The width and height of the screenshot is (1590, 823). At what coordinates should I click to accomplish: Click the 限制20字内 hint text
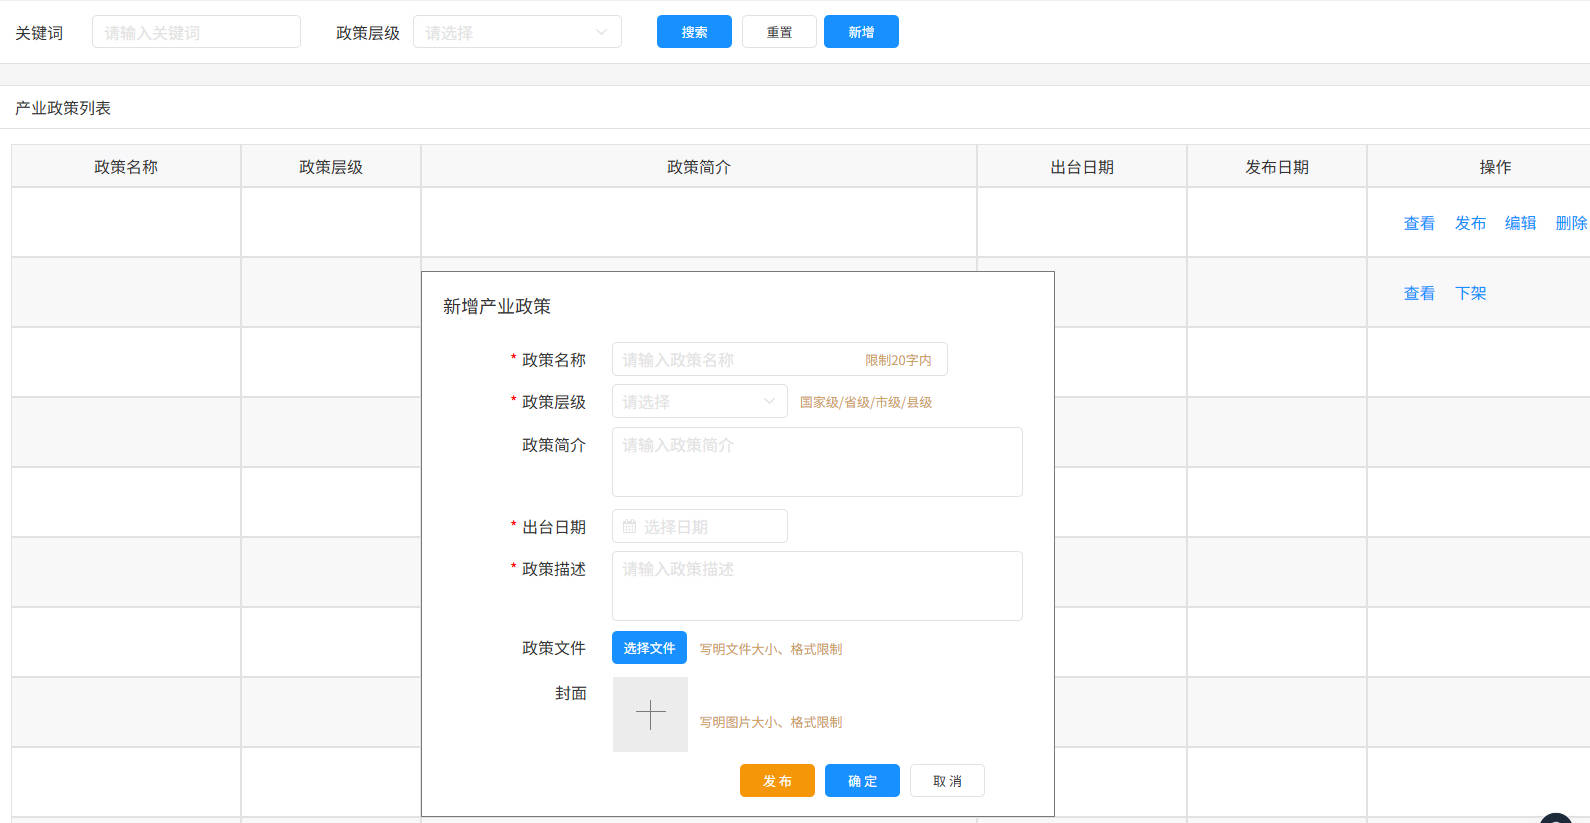pos(898,360)
